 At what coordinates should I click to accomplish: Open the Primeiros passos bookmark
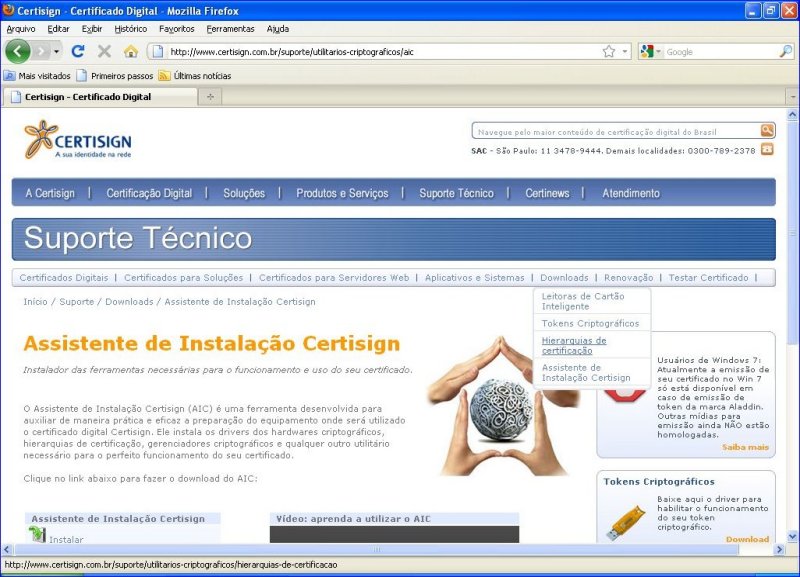coord(115,76)
